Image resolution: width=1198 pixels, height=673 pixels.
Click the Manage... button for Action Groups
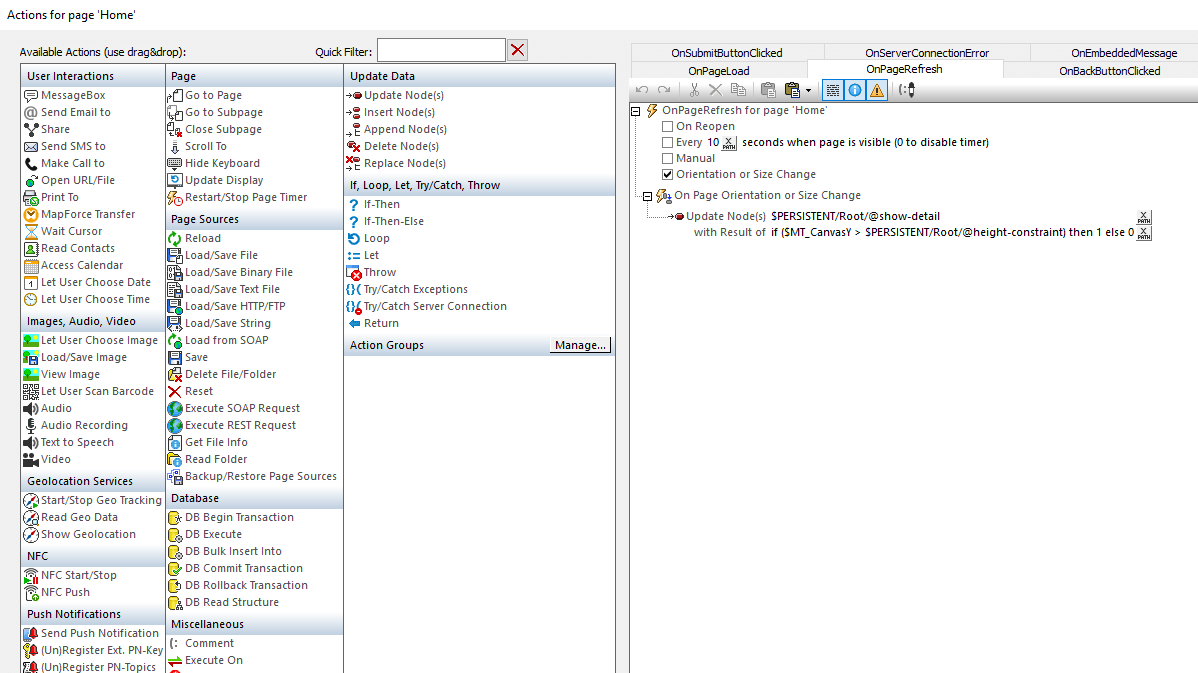point(580,345)
